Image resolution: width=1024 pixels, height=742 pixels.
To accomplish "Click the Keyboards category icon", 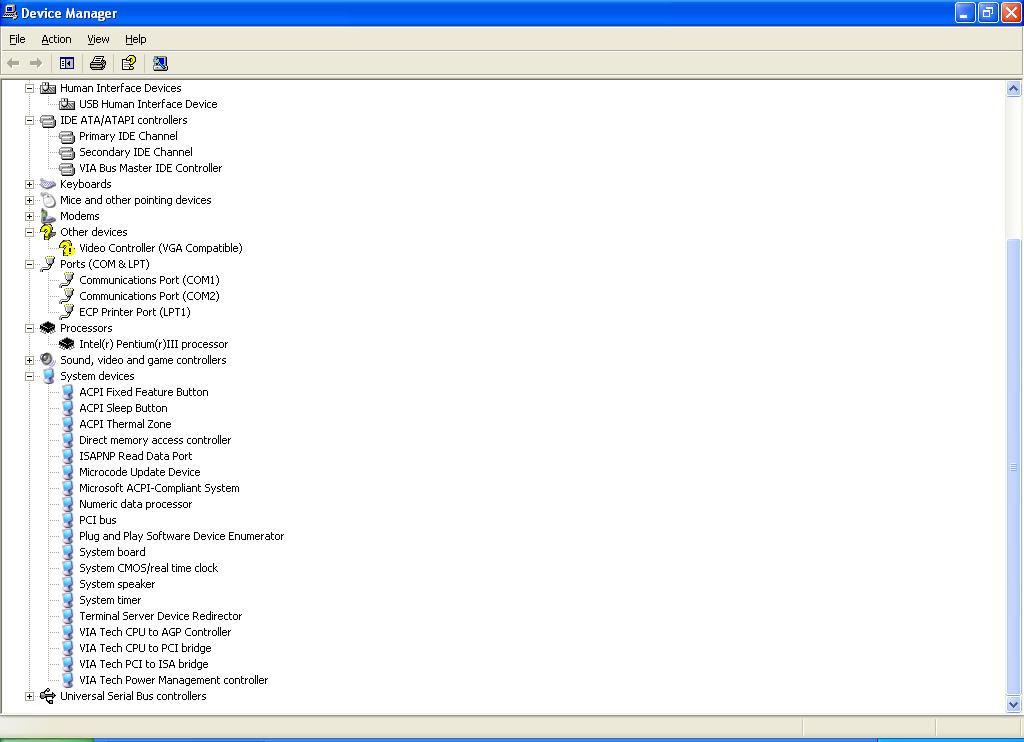I will [48, 184].
